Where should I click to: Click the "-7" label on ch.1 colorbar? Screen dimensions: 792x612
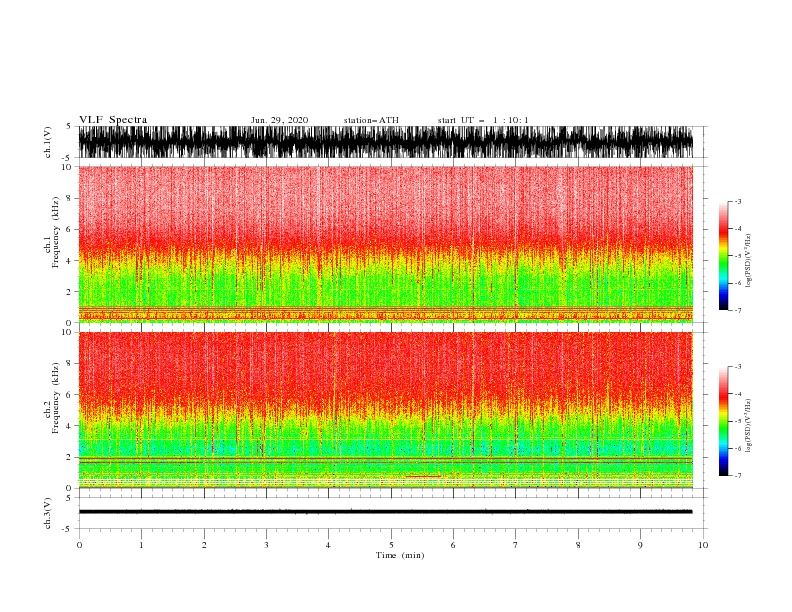(738, 310)
